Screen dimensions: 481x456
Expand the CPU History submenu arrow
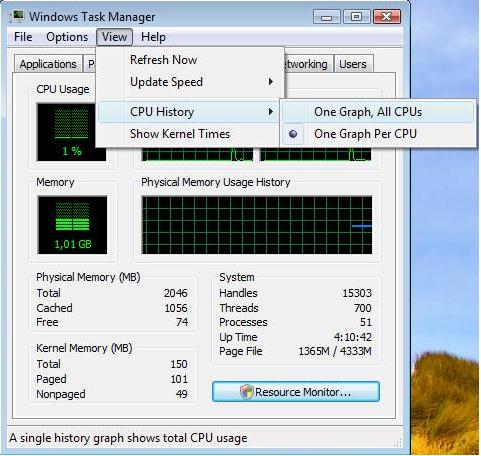coord(271,112)
